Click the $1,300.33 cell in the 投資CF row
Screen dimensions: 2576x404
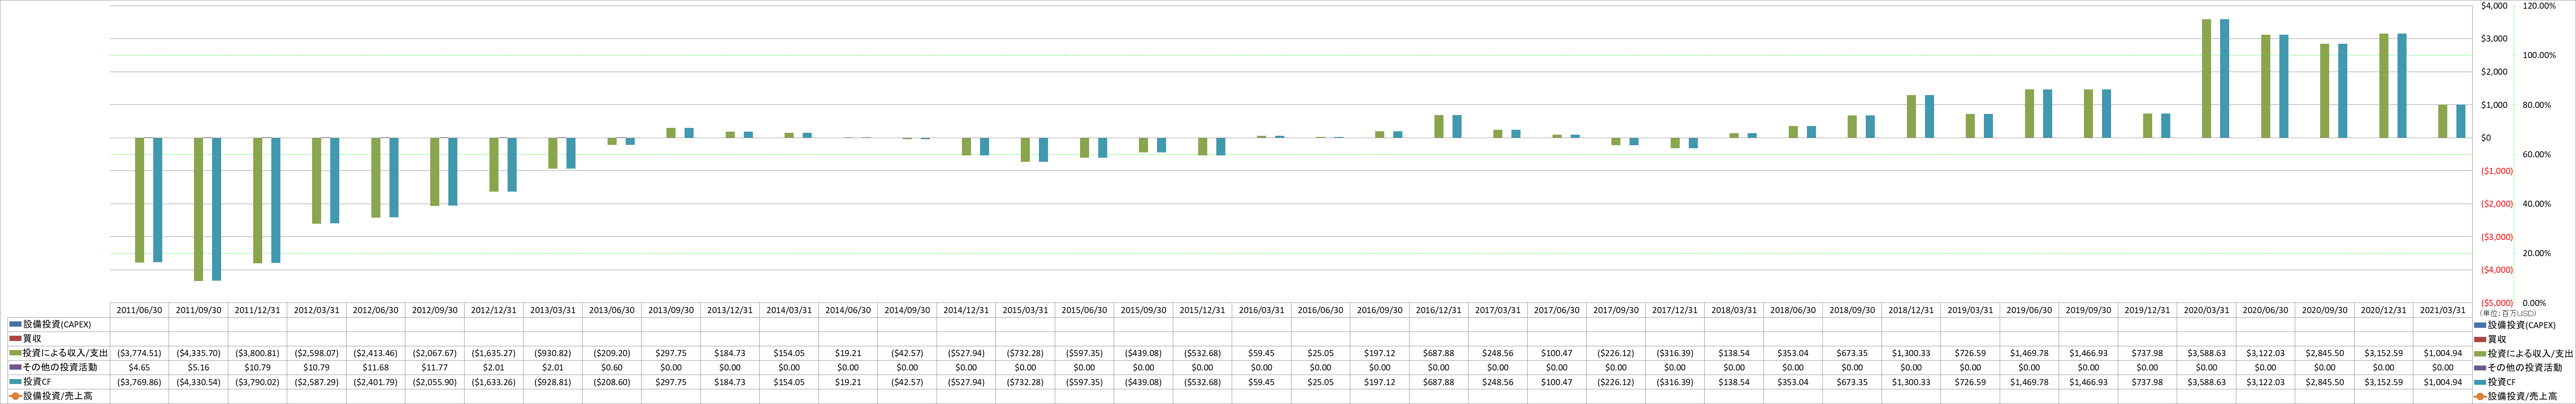click(1911, 382)
